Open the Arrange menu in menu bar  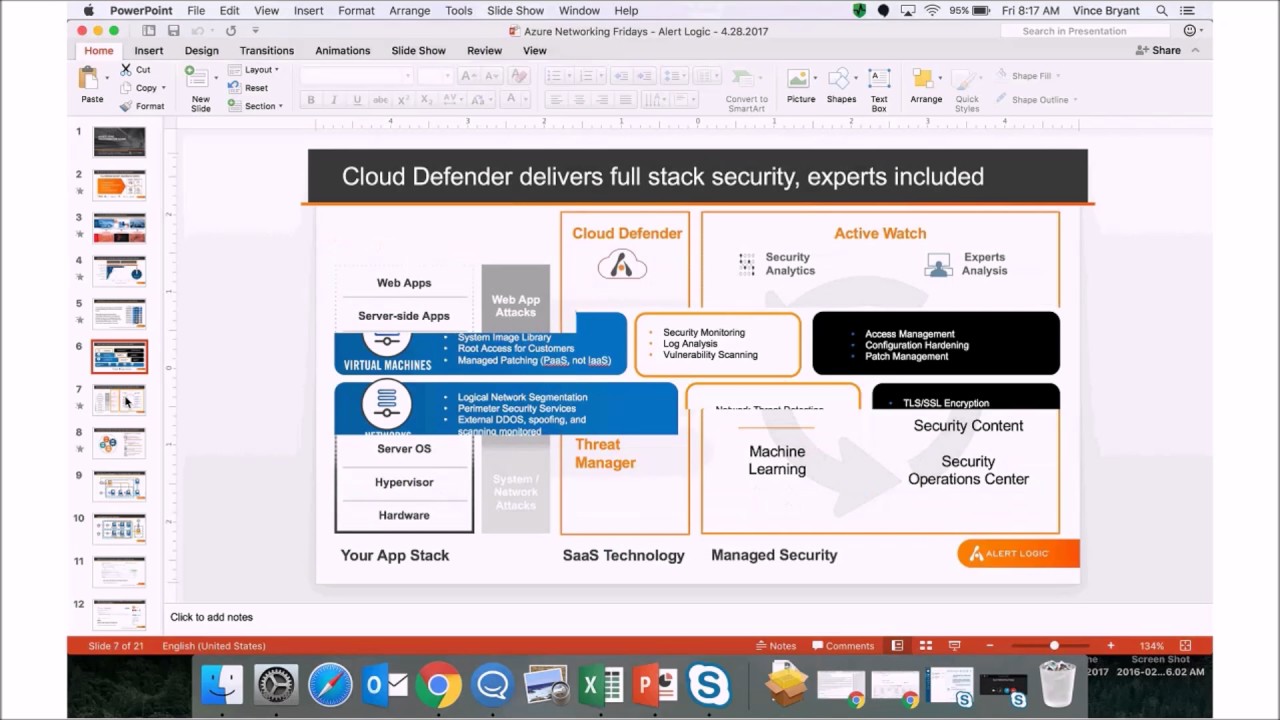click(x=409, y=10)
